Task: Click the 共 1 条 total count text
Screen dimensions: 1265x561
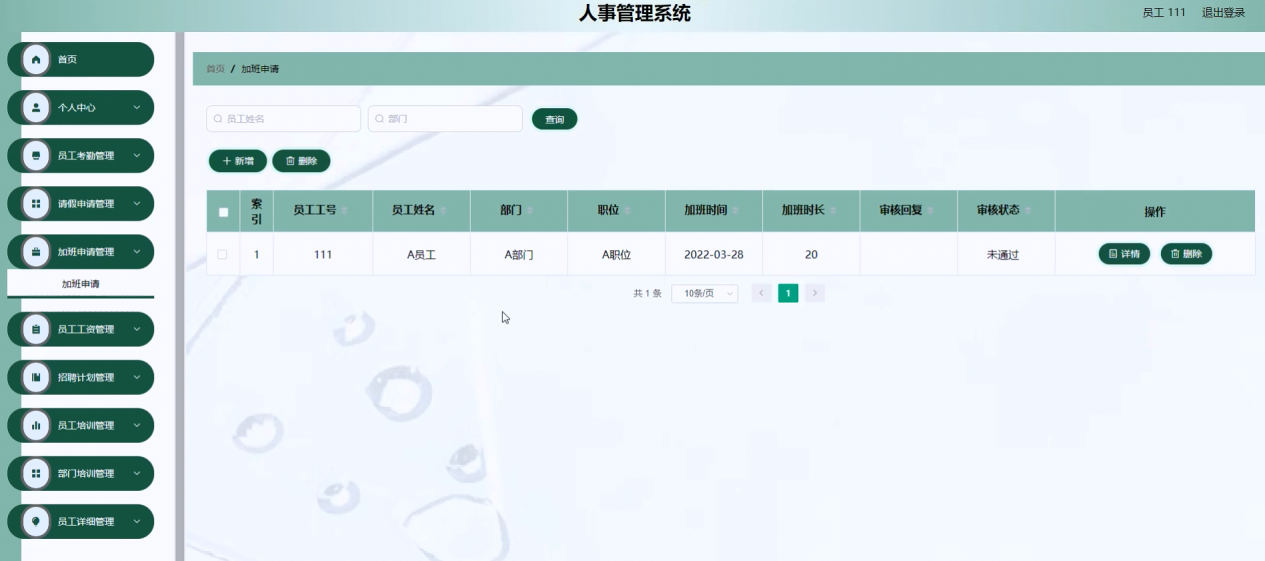Action: click(647, 293)
